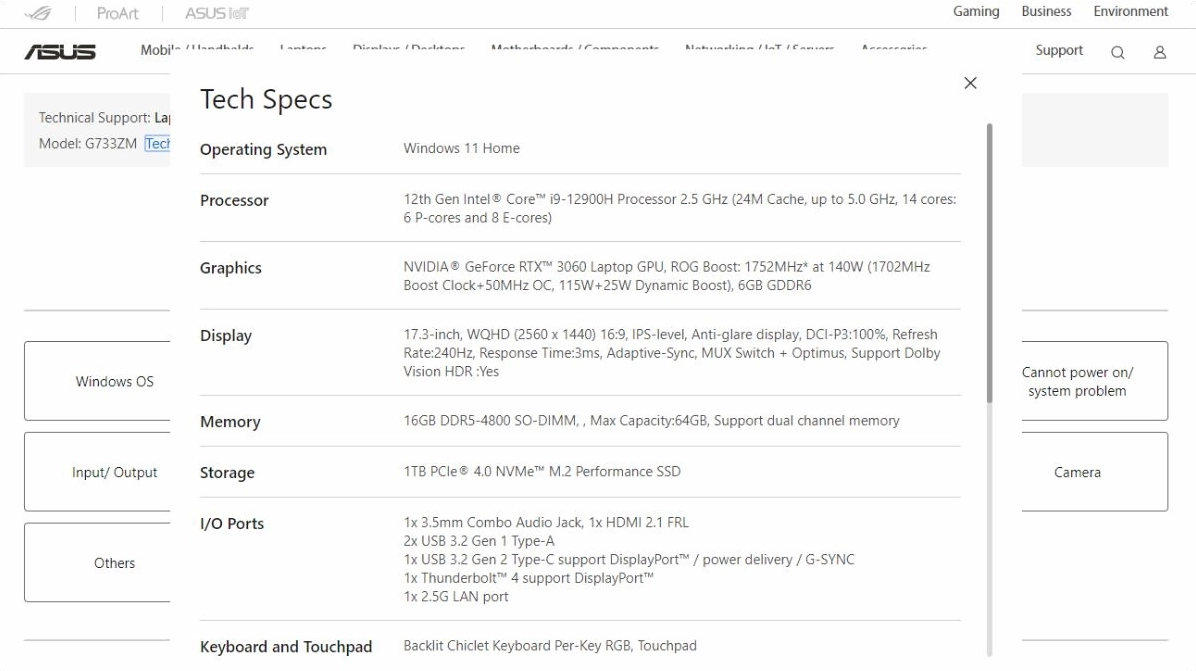
Task: Click the ROG logo icon
Action: (37, 13)
